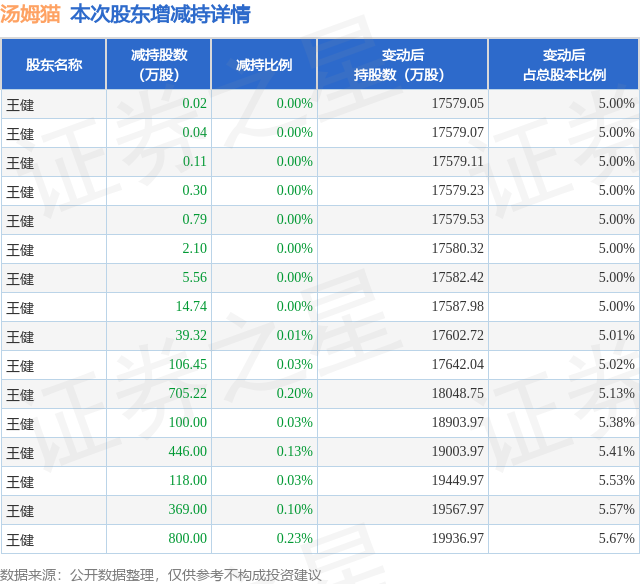The width and height of the screenshot is (640, 584).
Task: Click the 17579.23 holdings value
Action: (x=458, y=190)
